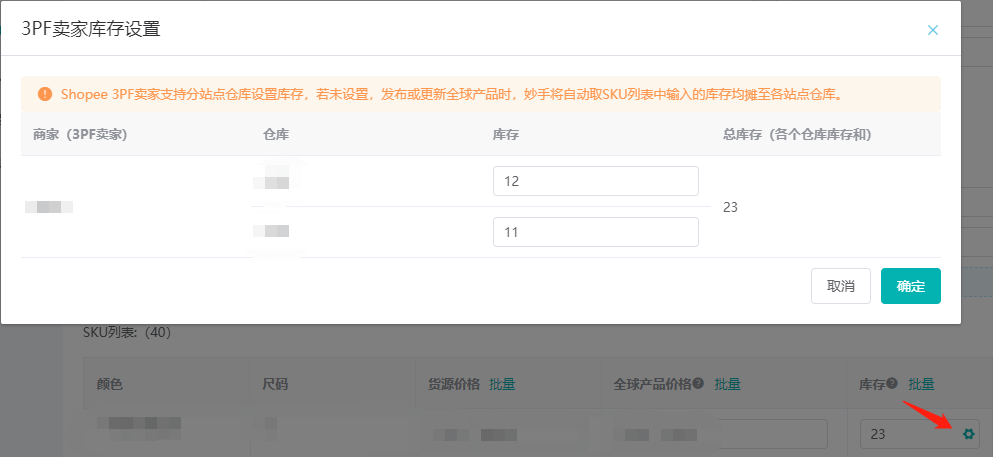Open stock settings gear icon beside 23

pyautogui.click(x=968, y=434)
